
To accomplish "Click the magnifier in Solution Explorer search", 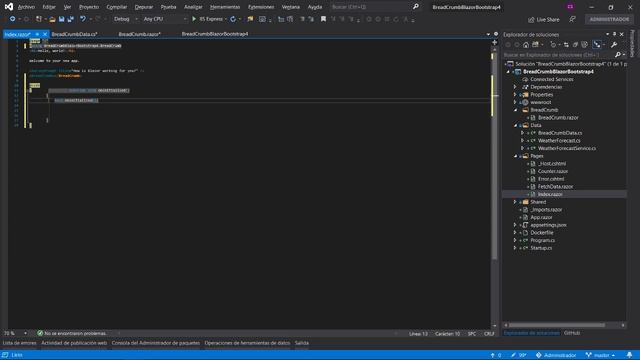I will tap(618, 55).
